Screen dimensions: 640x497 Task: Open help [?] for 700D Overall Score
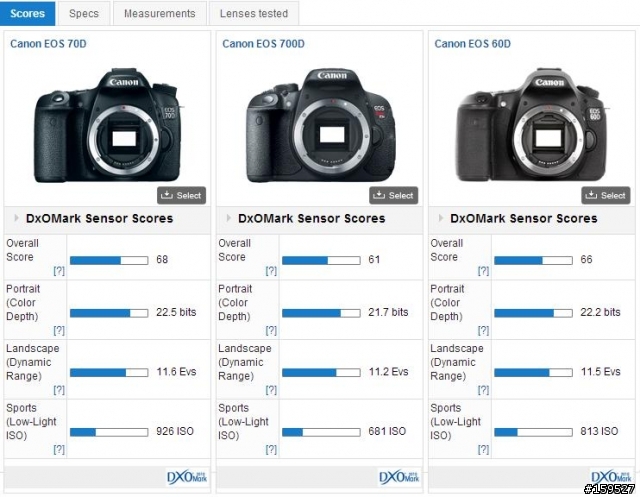(x=271, y=271)
